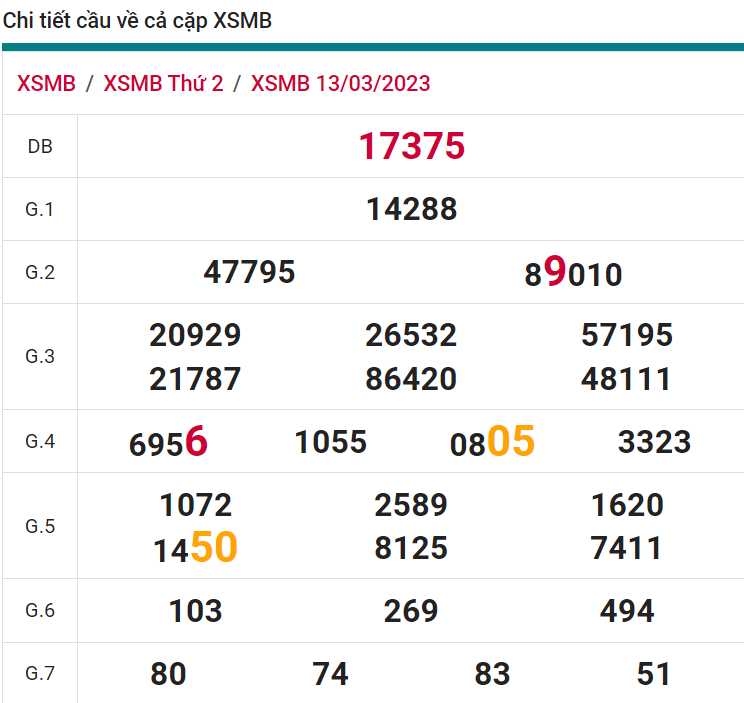Select the G.4 number 3323

(x=654, y=442)
